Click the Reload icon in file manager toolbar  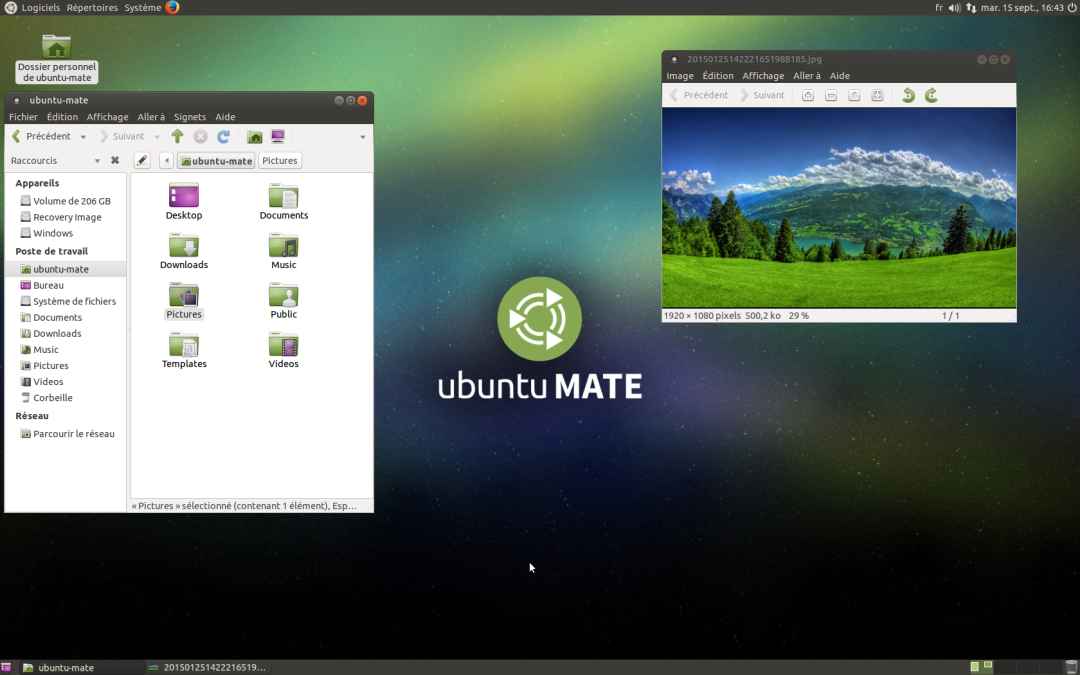click(223, 137)
